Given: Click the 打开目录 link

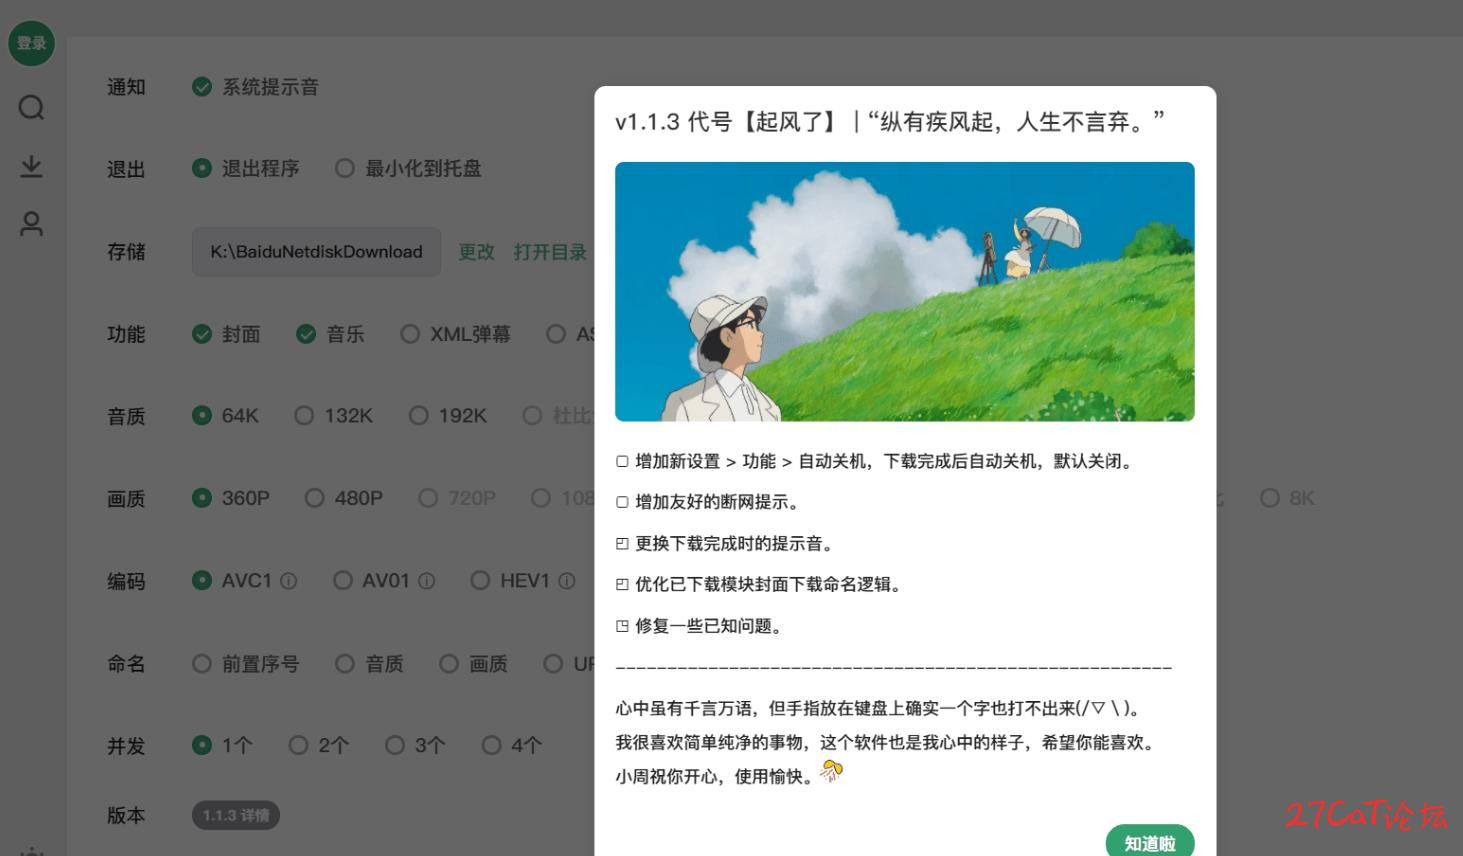Looking at the screenshot, I should (x=550, y=252).
